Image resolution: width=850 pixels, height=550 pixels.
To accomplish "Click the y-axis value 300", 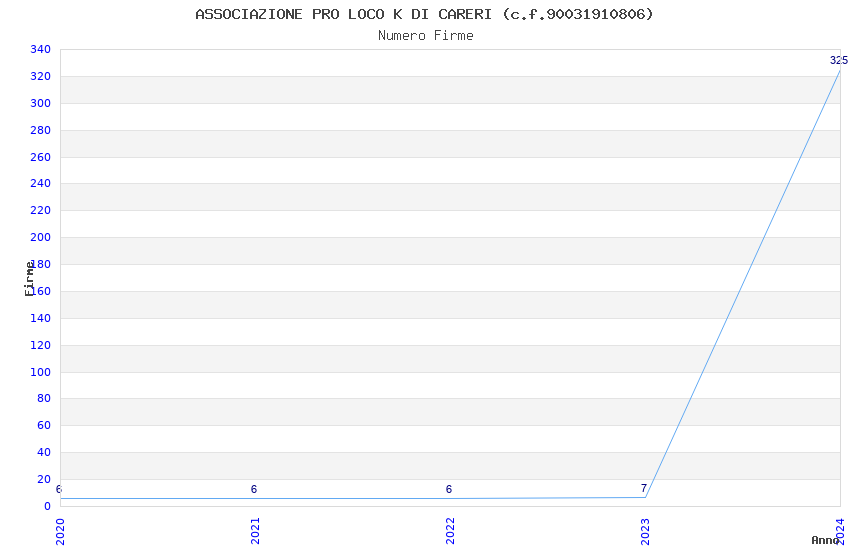I will [41, 103].
